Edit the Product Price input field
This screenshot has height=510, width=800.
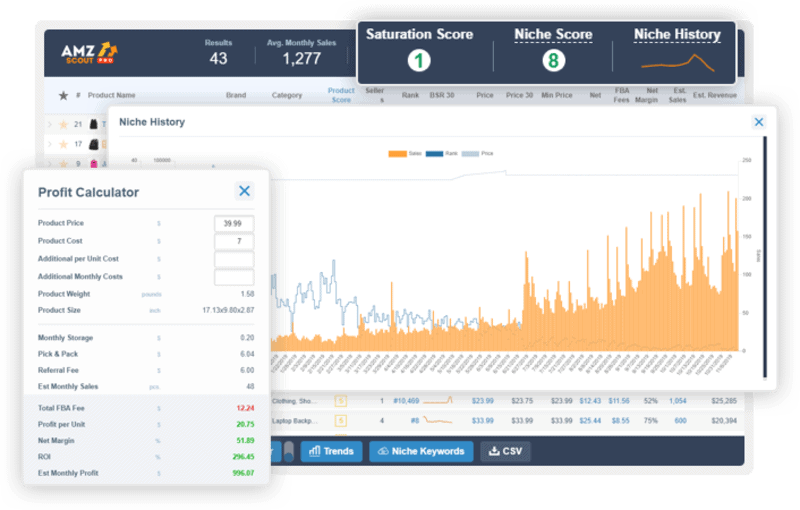click(234, 224)
